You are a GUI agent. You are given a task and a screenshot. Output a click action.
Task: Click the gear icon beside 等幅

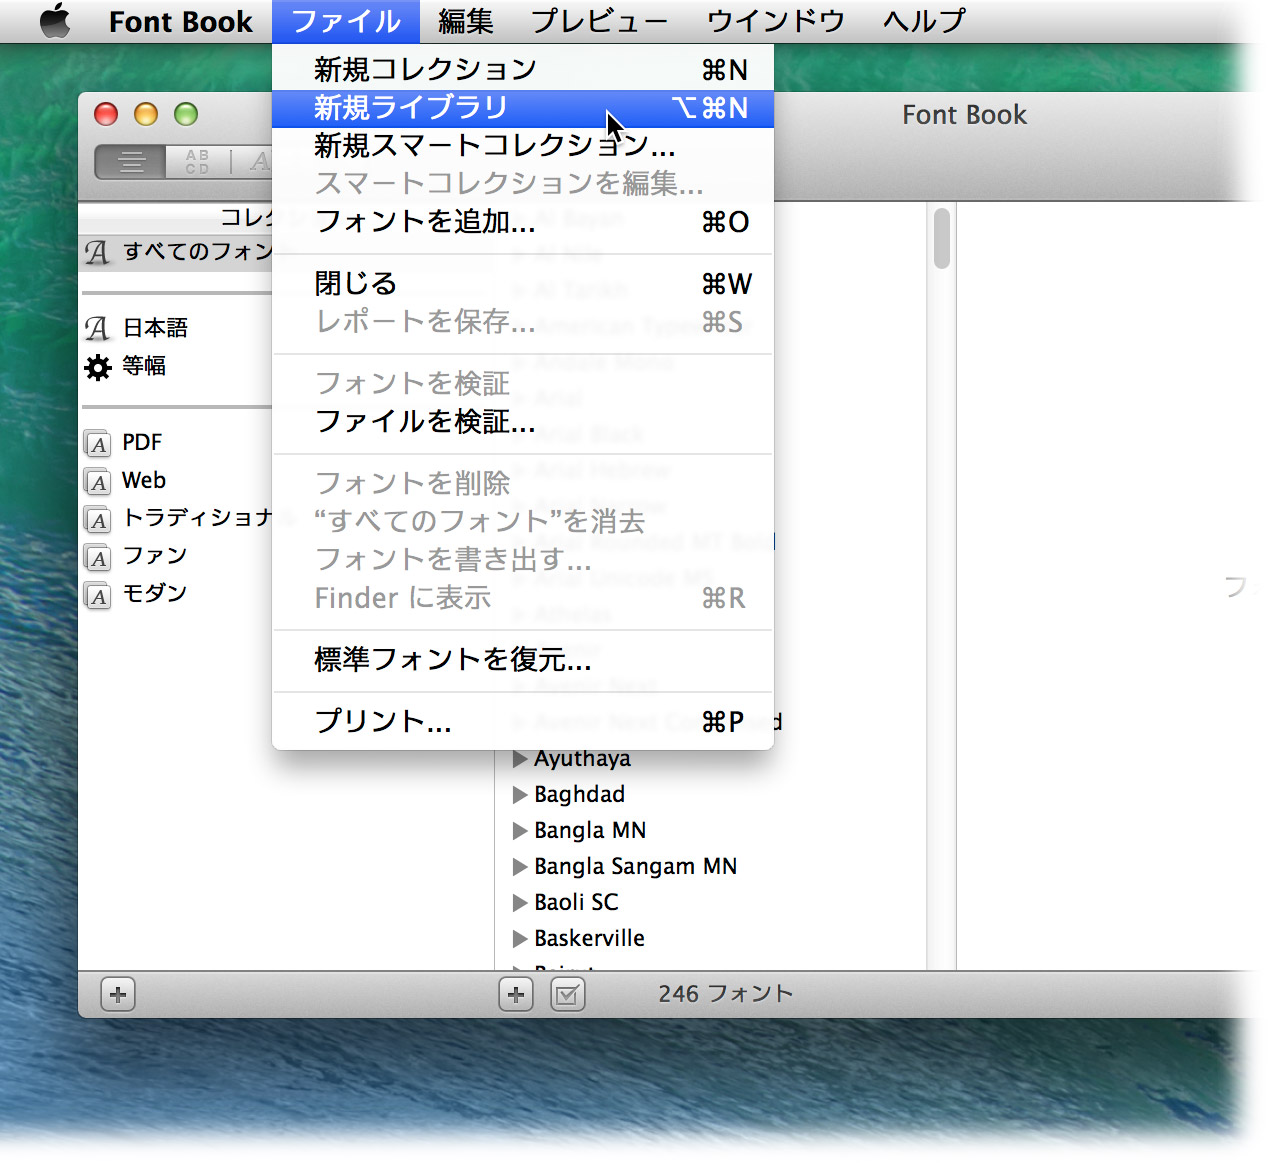98,367
